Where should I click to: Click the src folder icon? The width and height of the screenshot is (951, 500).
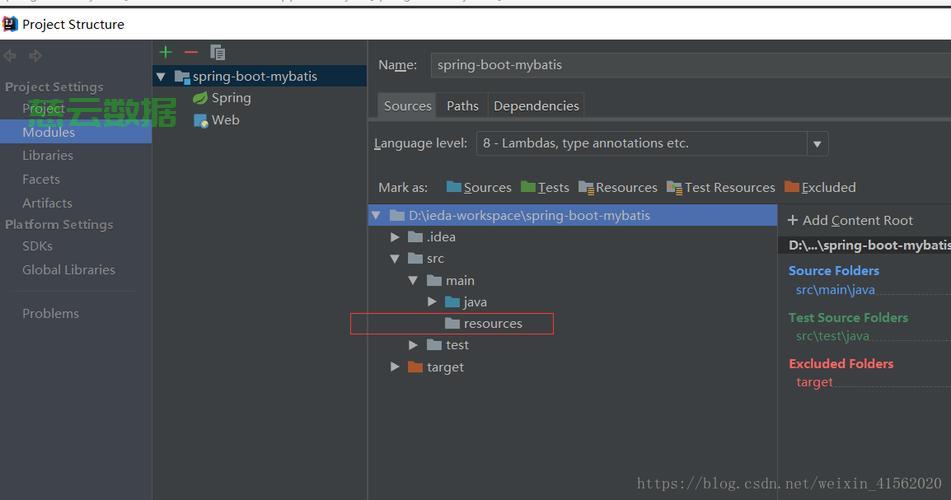point(415,258)
